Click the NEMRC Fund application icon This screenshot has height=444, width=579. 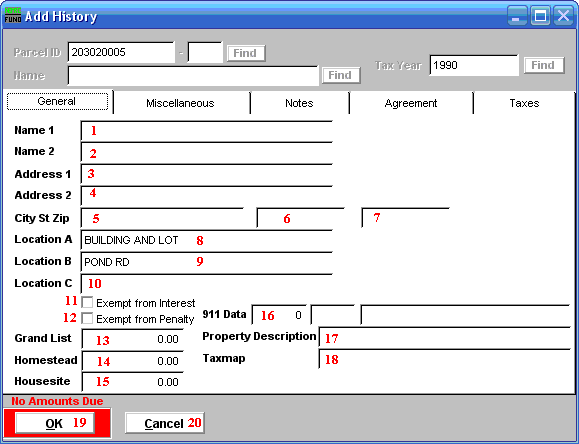pos(13,15)
